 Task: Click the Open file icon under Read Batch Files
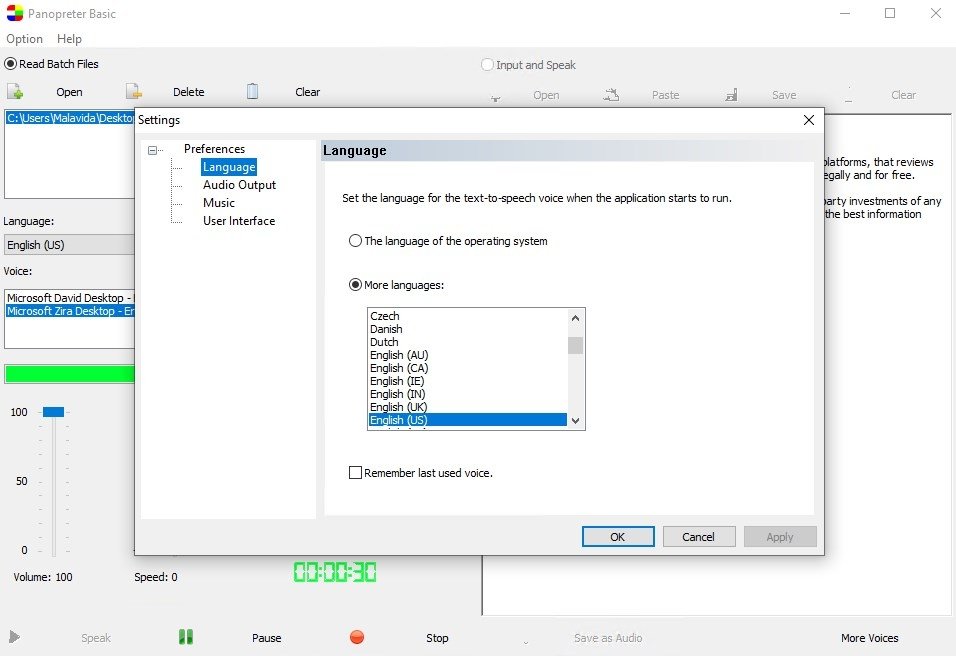coord(15,91)
